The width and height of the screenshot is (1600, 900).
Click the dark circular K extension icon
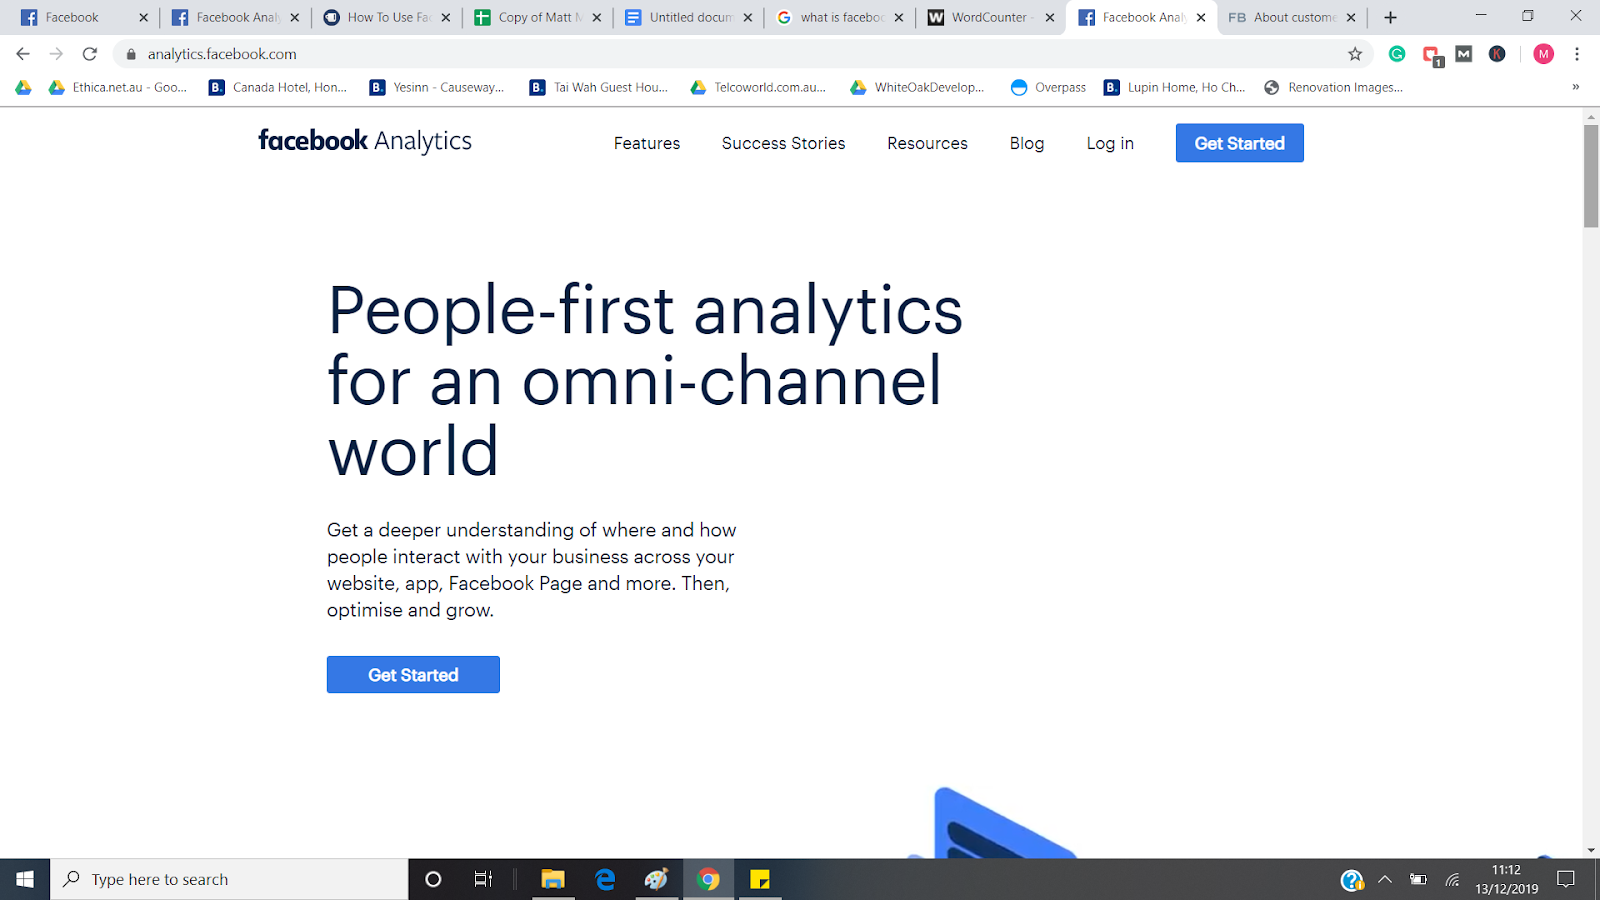pyautogui.click(x=1497, y=54)
